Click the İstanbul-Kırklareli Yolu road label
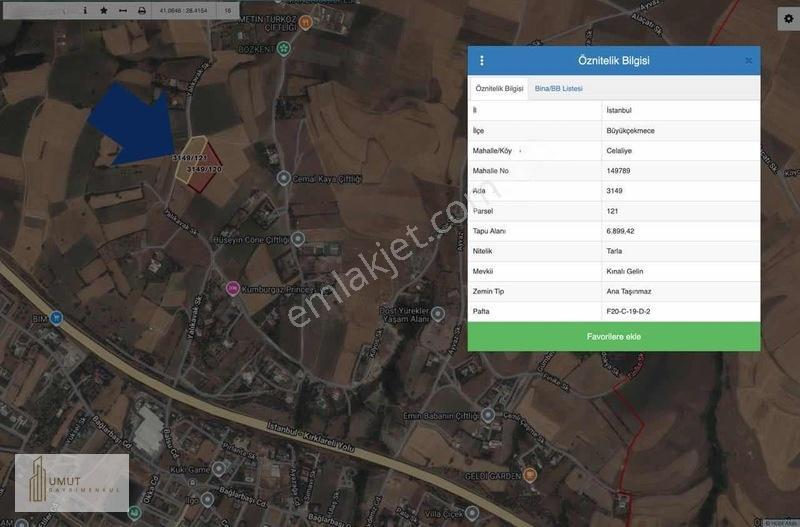Image resolution: width=800 pixels, height=527 pixels. 310,437
